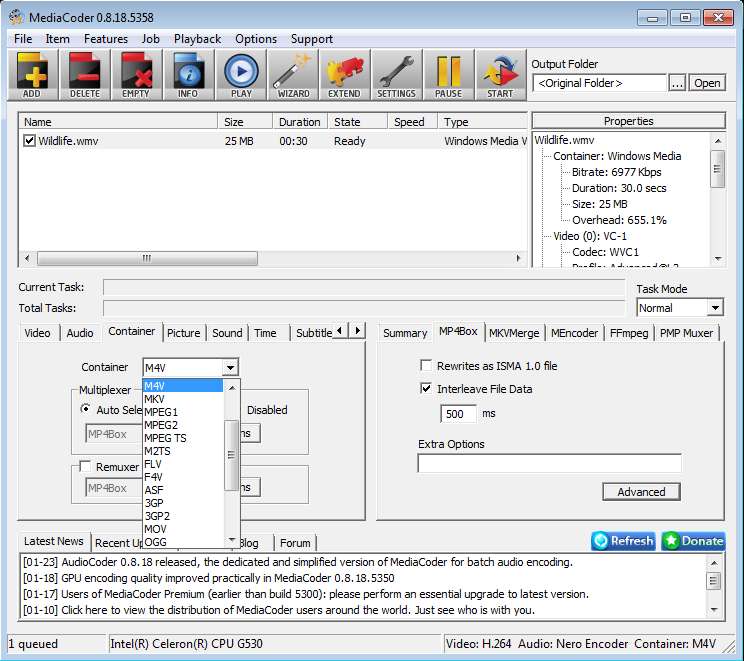Select MKV from the container list
This screenshot has width=744, height=661.
155,399
